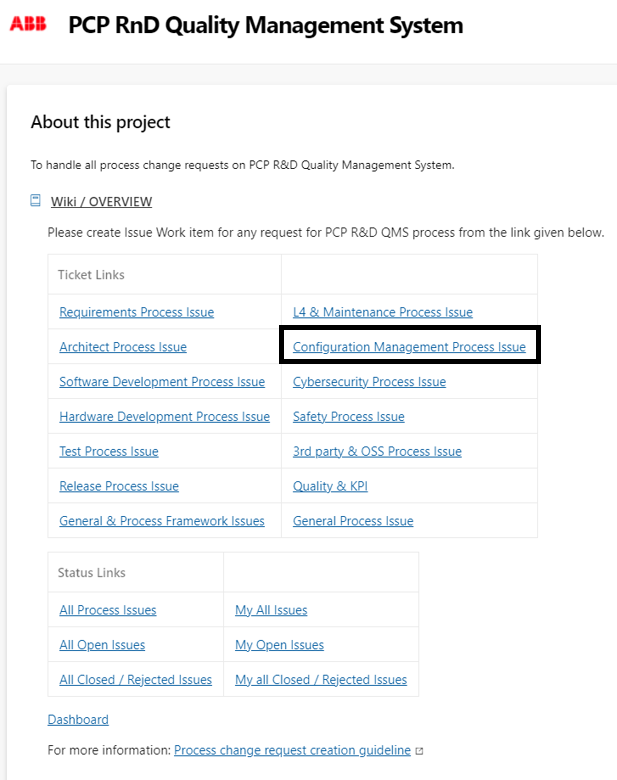Click the Ticket Links table header
This screenshot has height=780, width=617.
pyautogui.click(x=91, y=275)
